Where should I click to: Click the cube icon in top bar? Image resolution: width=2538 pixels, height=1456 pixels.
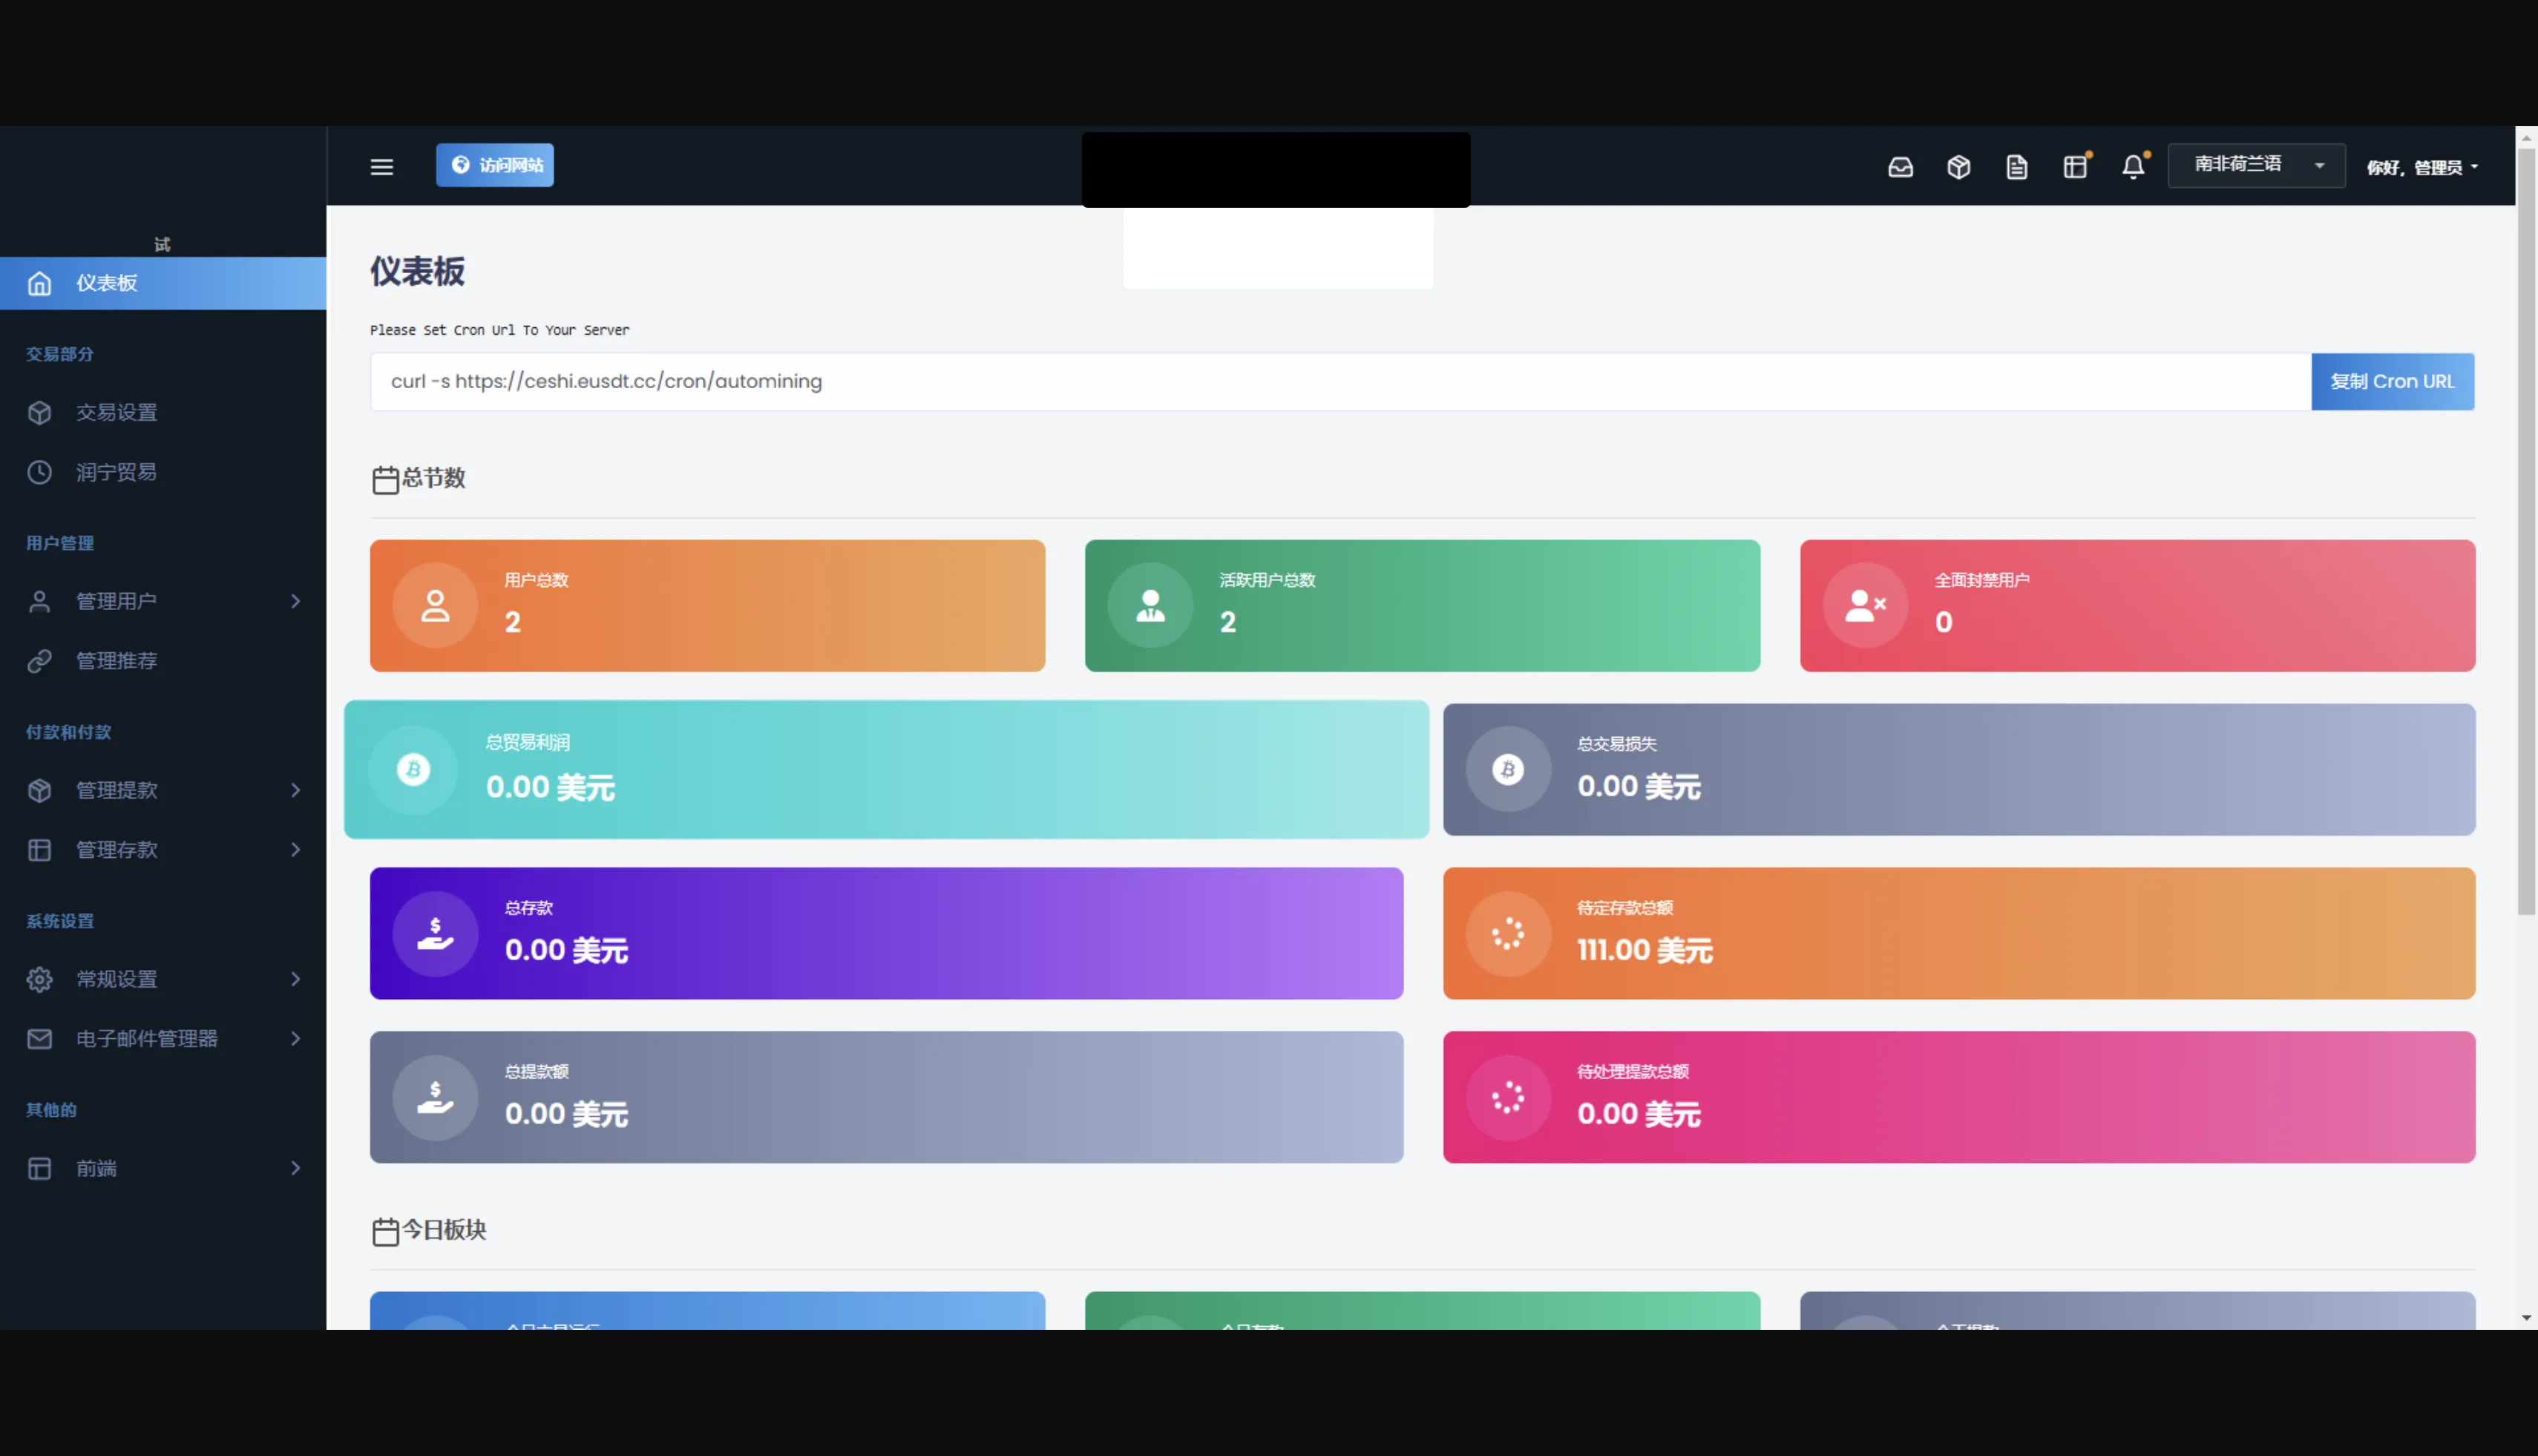coord(1958,167)
